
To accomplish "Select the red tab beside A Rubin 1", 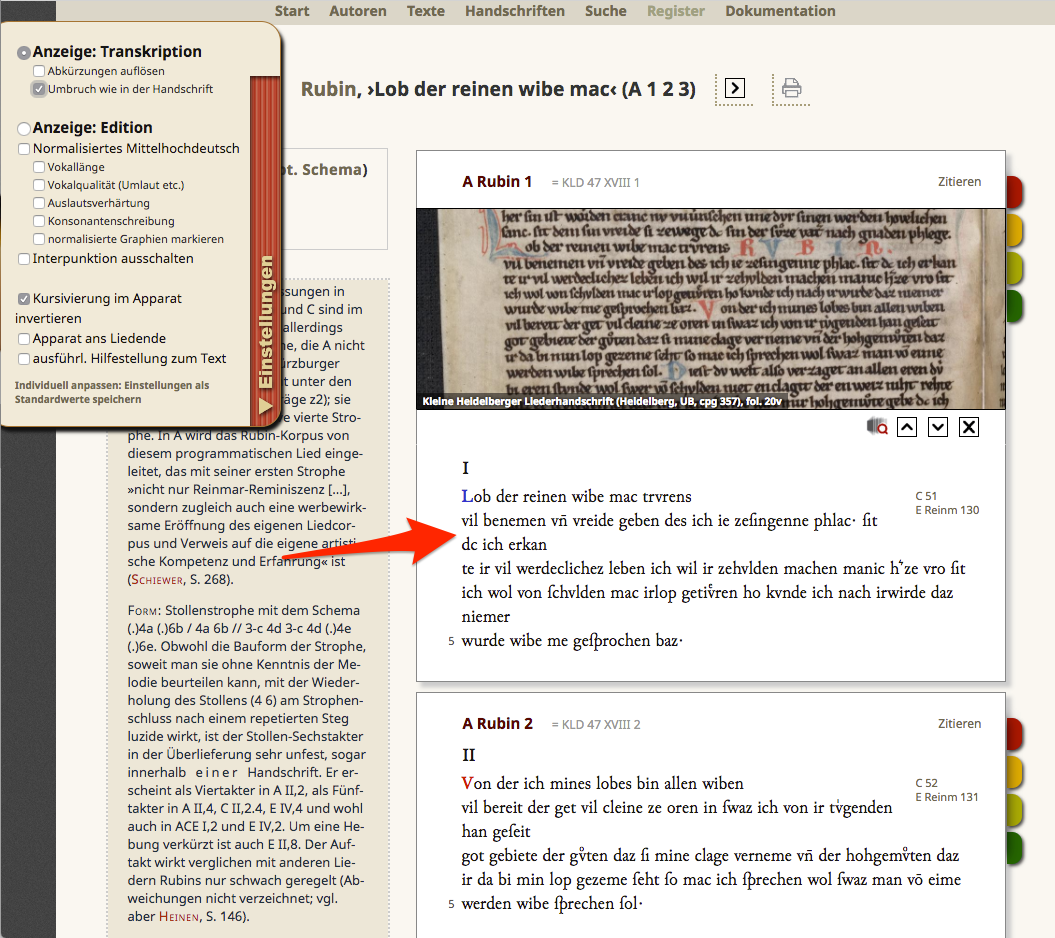I will click(x=1014, y=192).
